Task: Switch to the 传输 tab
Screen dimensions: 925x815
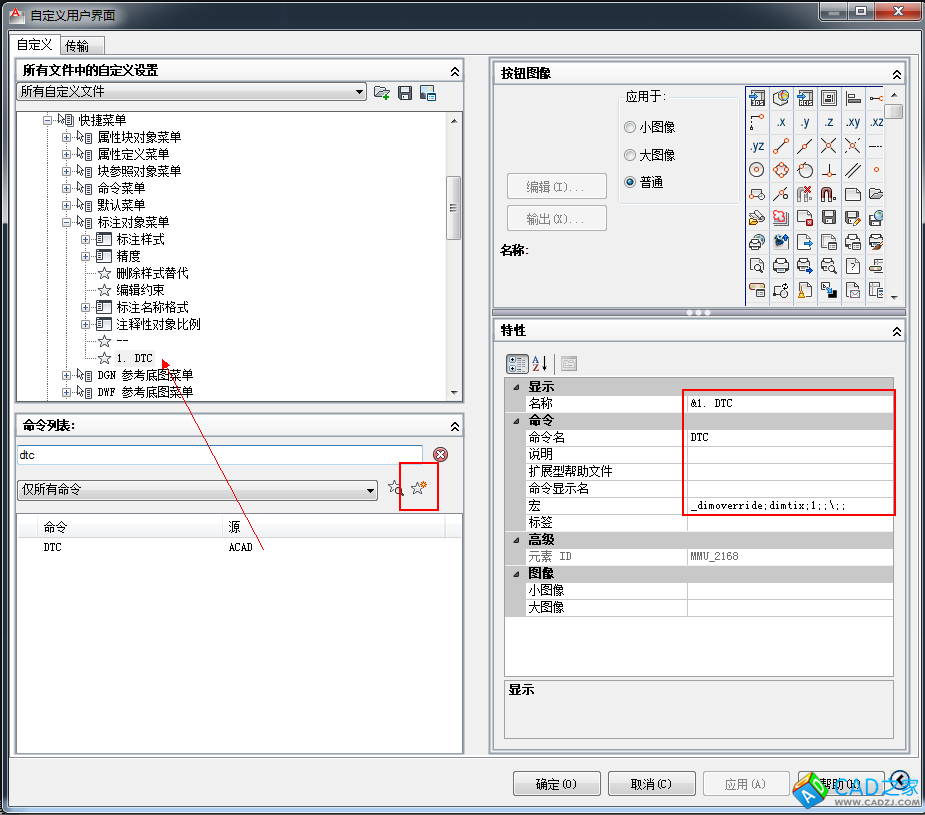Action: coord(77,46)
